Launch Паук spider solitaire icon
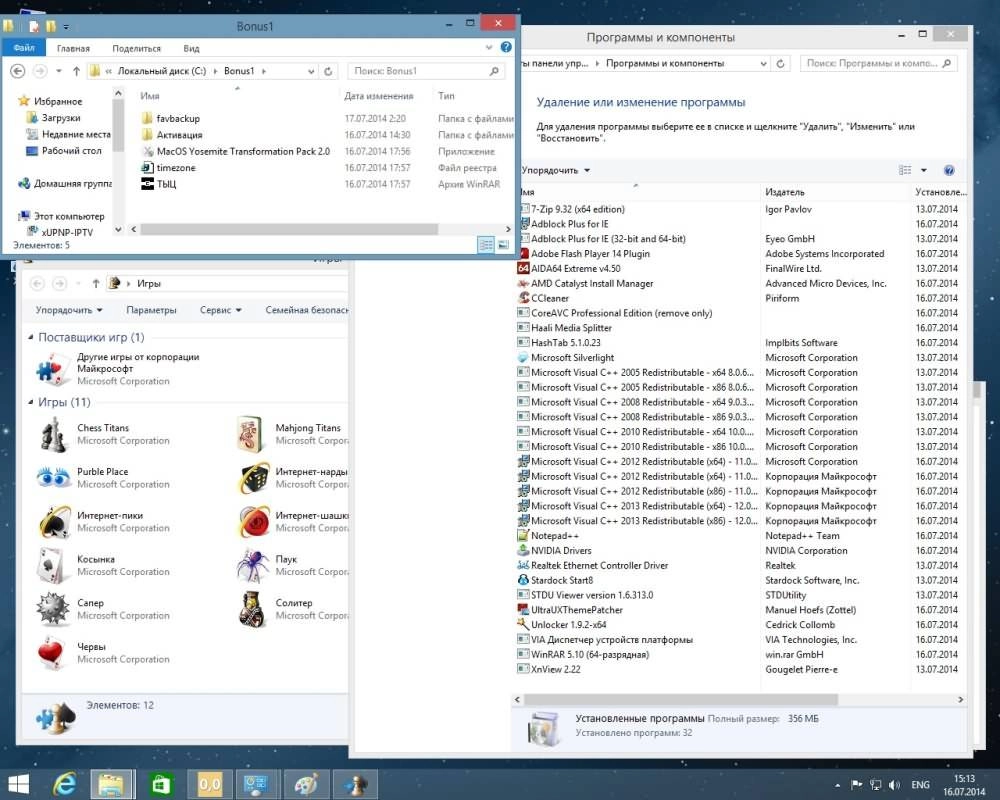1000x800 pixels. point(253,565)
